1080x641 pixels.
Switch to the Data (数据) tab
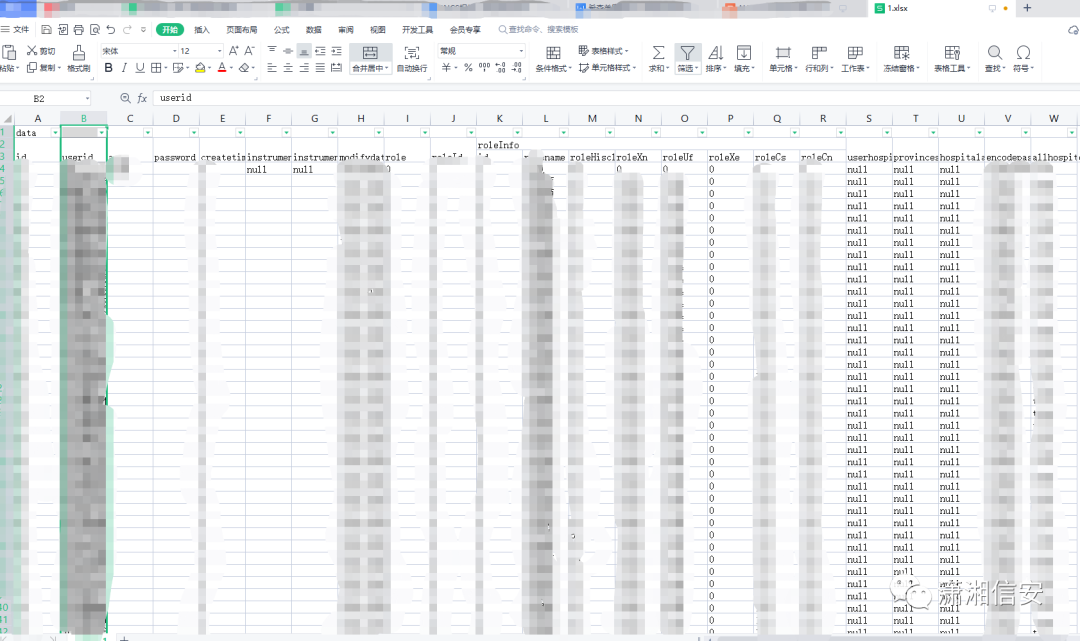point(314,30)
